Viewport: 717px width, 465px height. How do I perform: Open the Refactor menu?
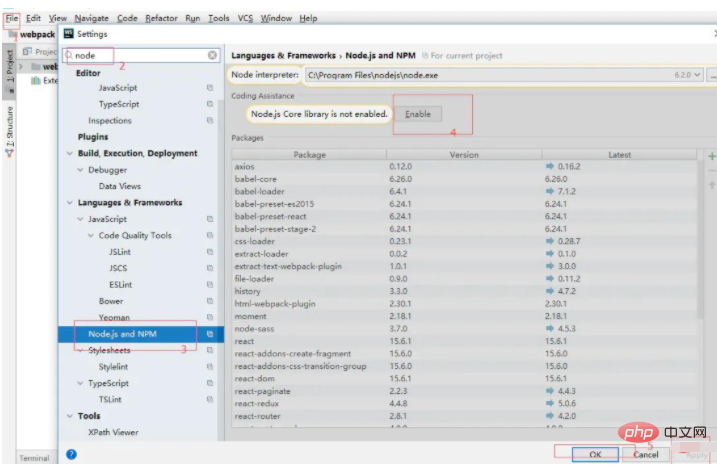tap(161, 18)
